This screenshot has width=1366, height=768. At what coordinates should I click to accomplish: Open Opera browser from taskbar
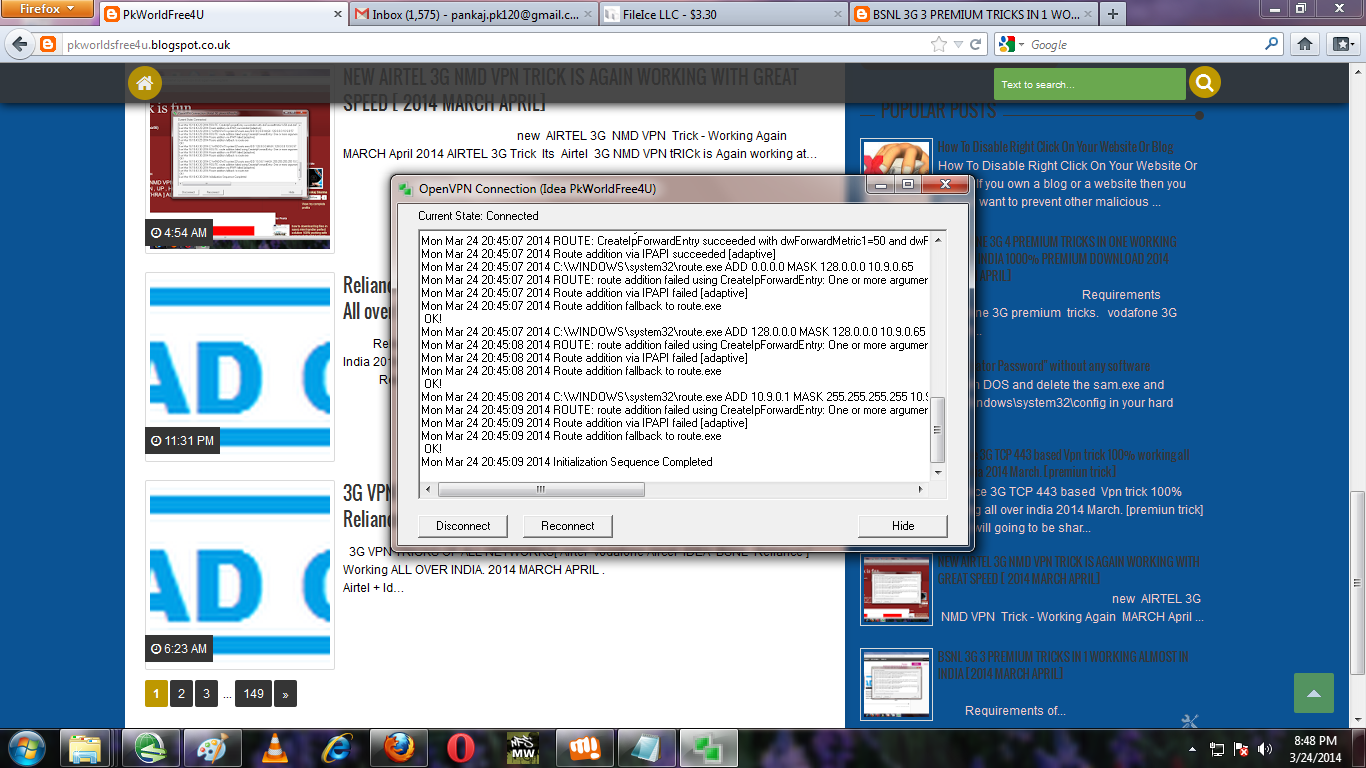point(460,747)
